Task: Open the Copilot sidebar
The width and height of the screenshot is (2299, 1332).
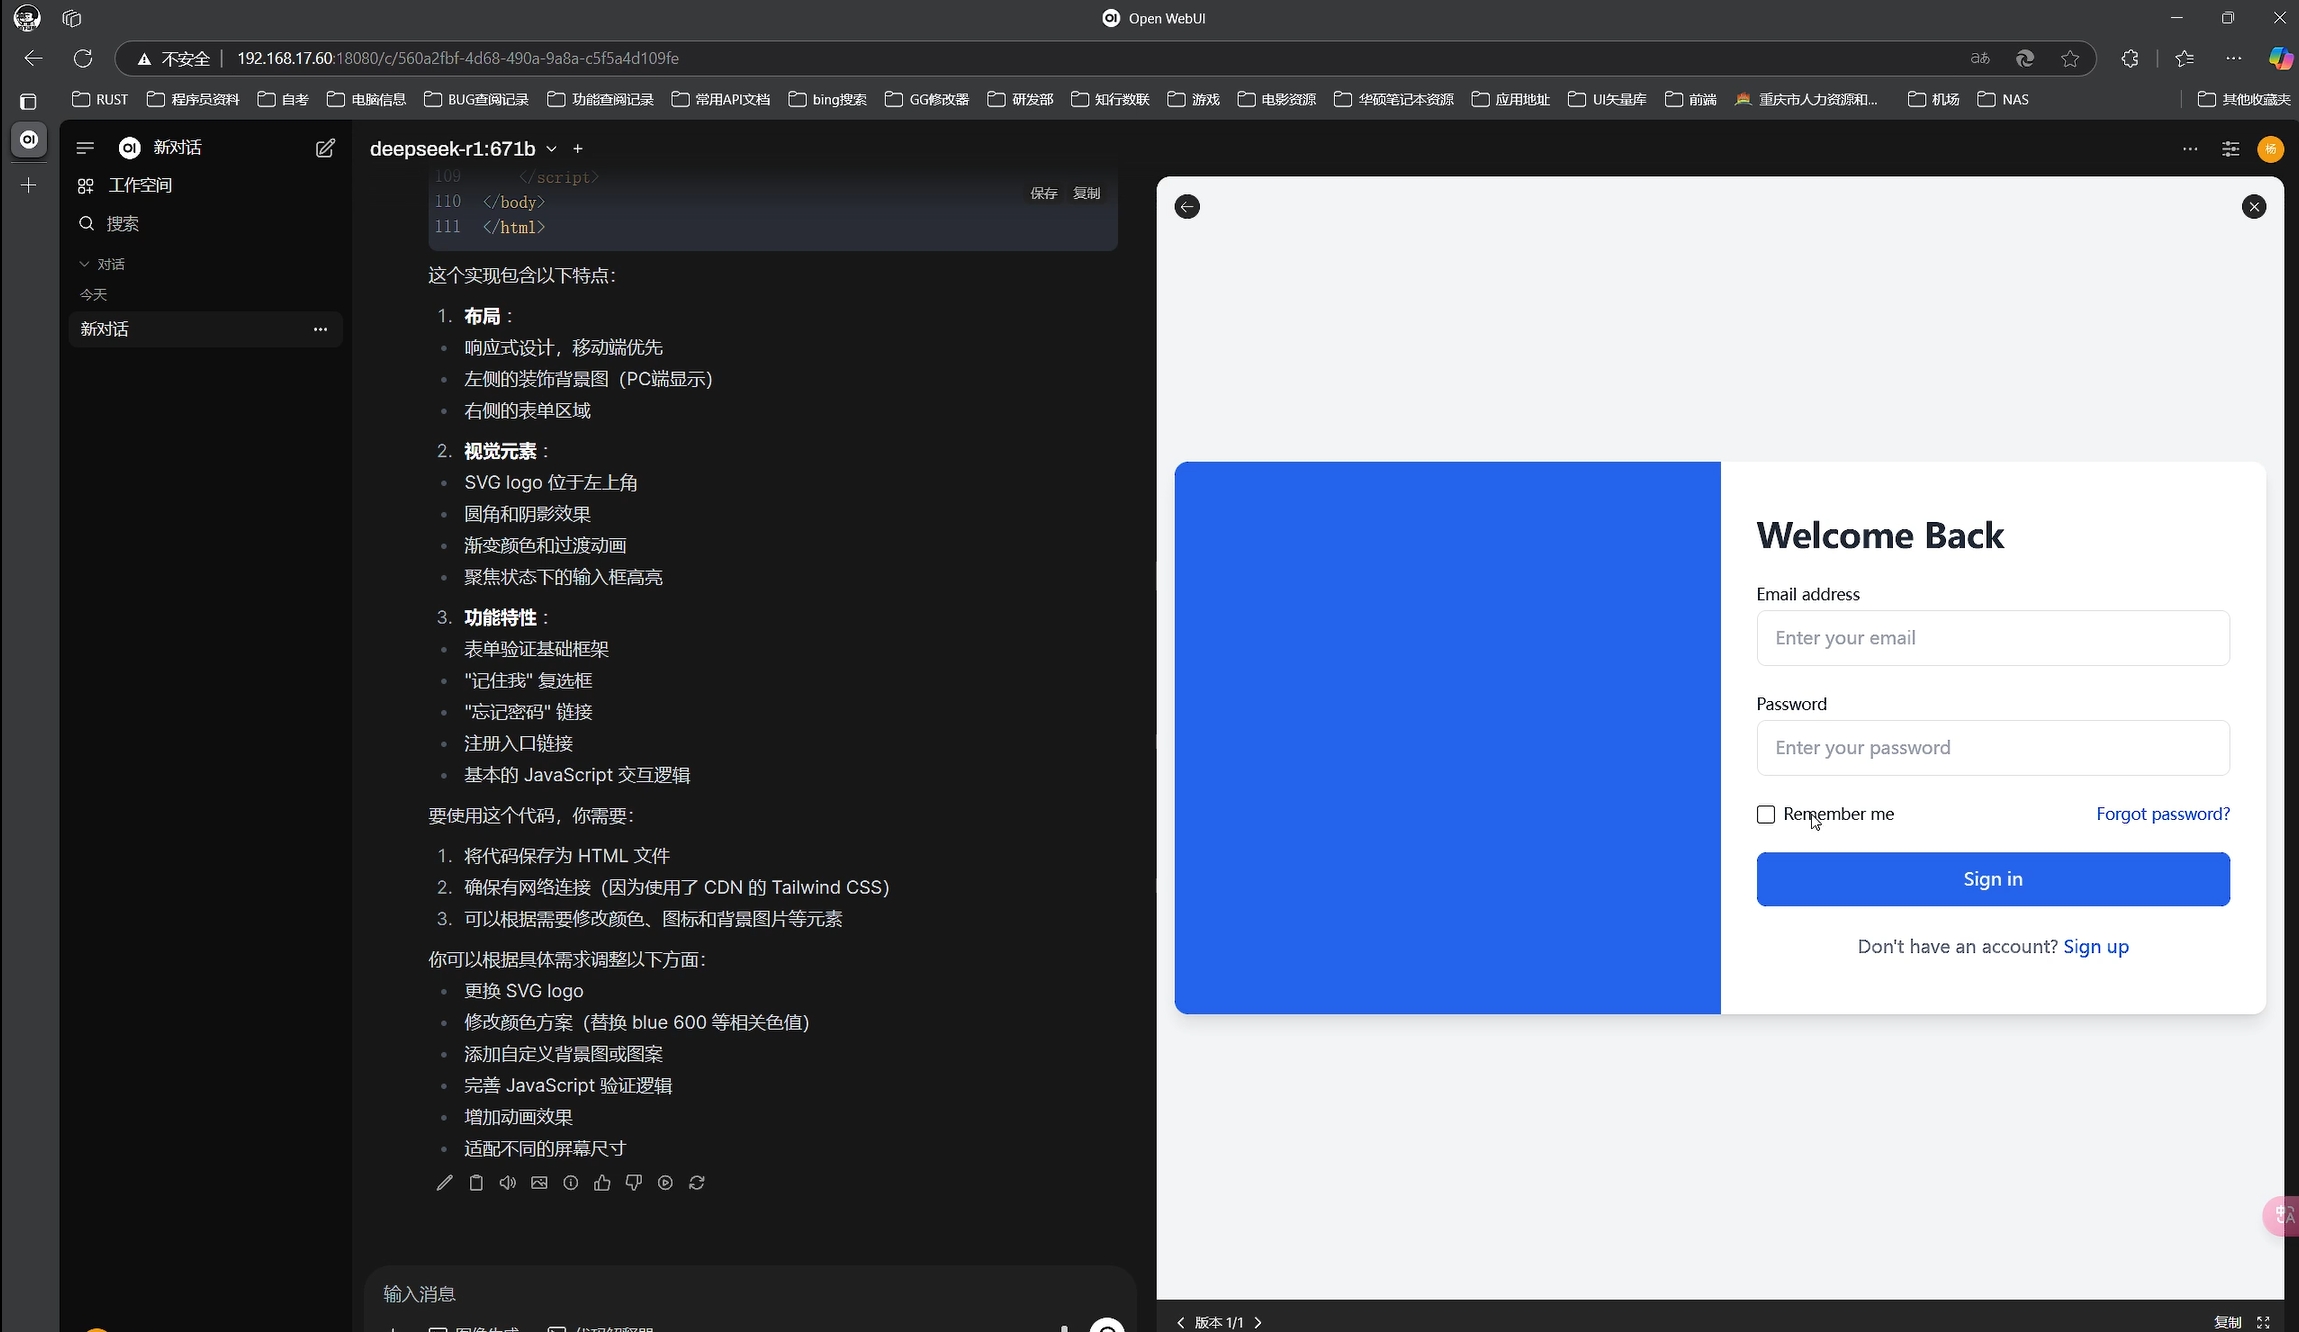Action: 2281,58
